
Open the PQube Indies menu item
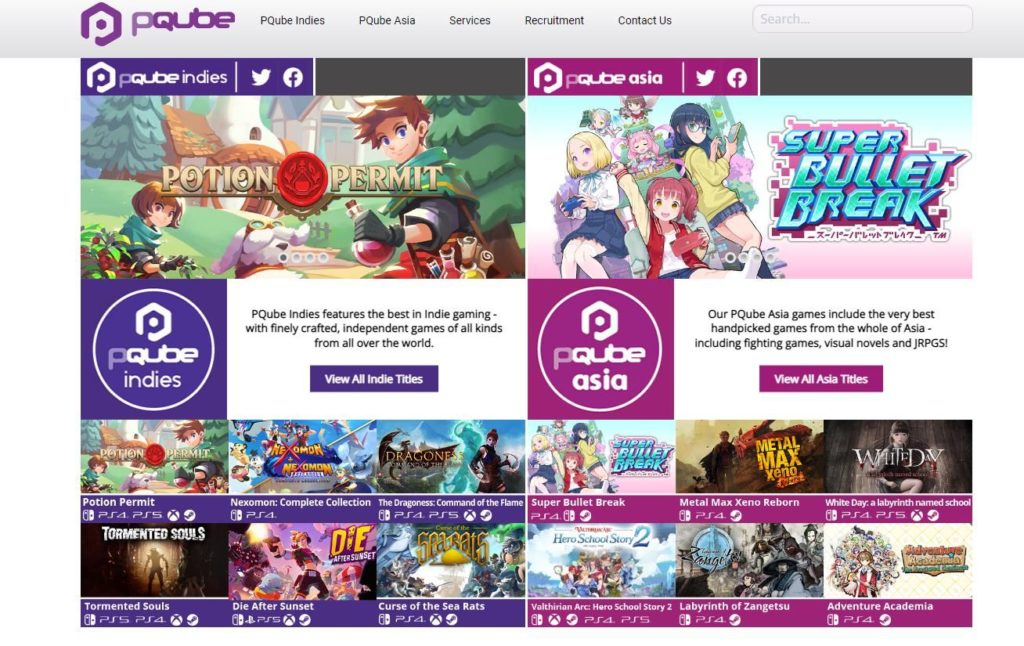tap(292, 20)
